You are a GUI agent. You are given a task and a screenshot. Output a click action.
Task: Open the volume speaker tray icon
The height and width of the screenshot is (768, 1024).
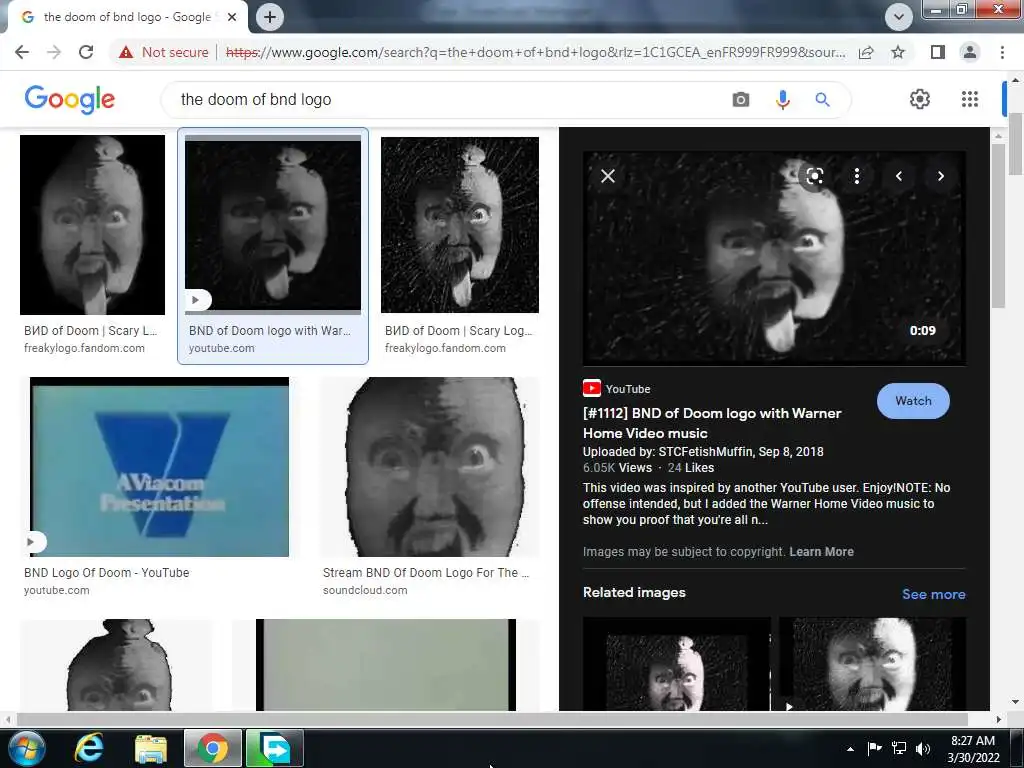[x=923, y=748]
